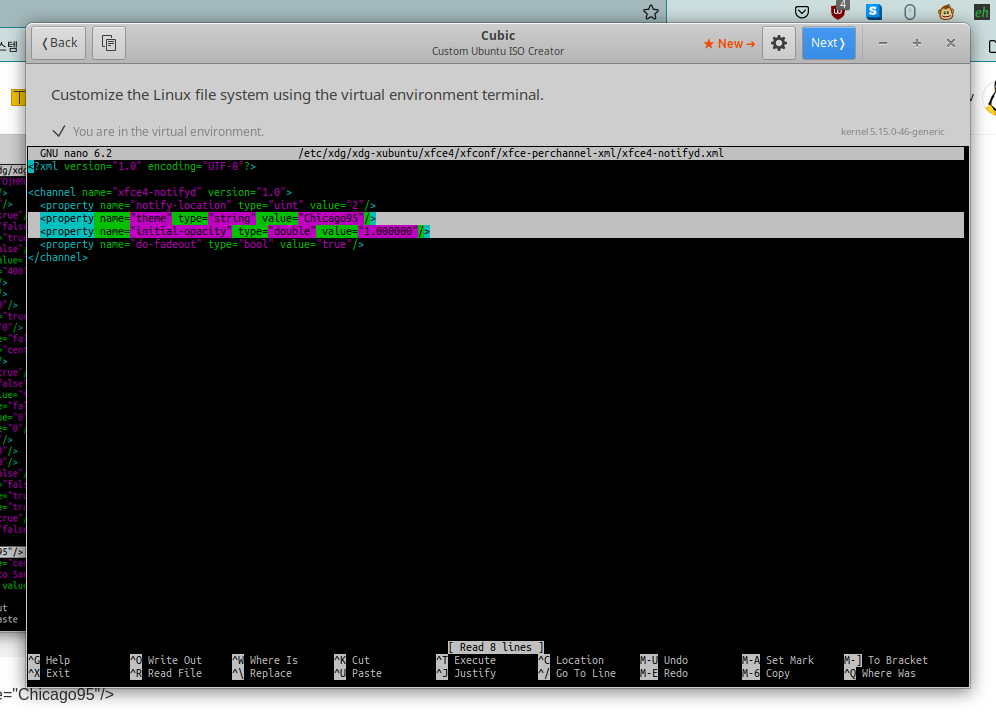Screen dimensions: 996x717
Task: Click the channel name xfce4-notifyd line
Action: pos(160,192)
